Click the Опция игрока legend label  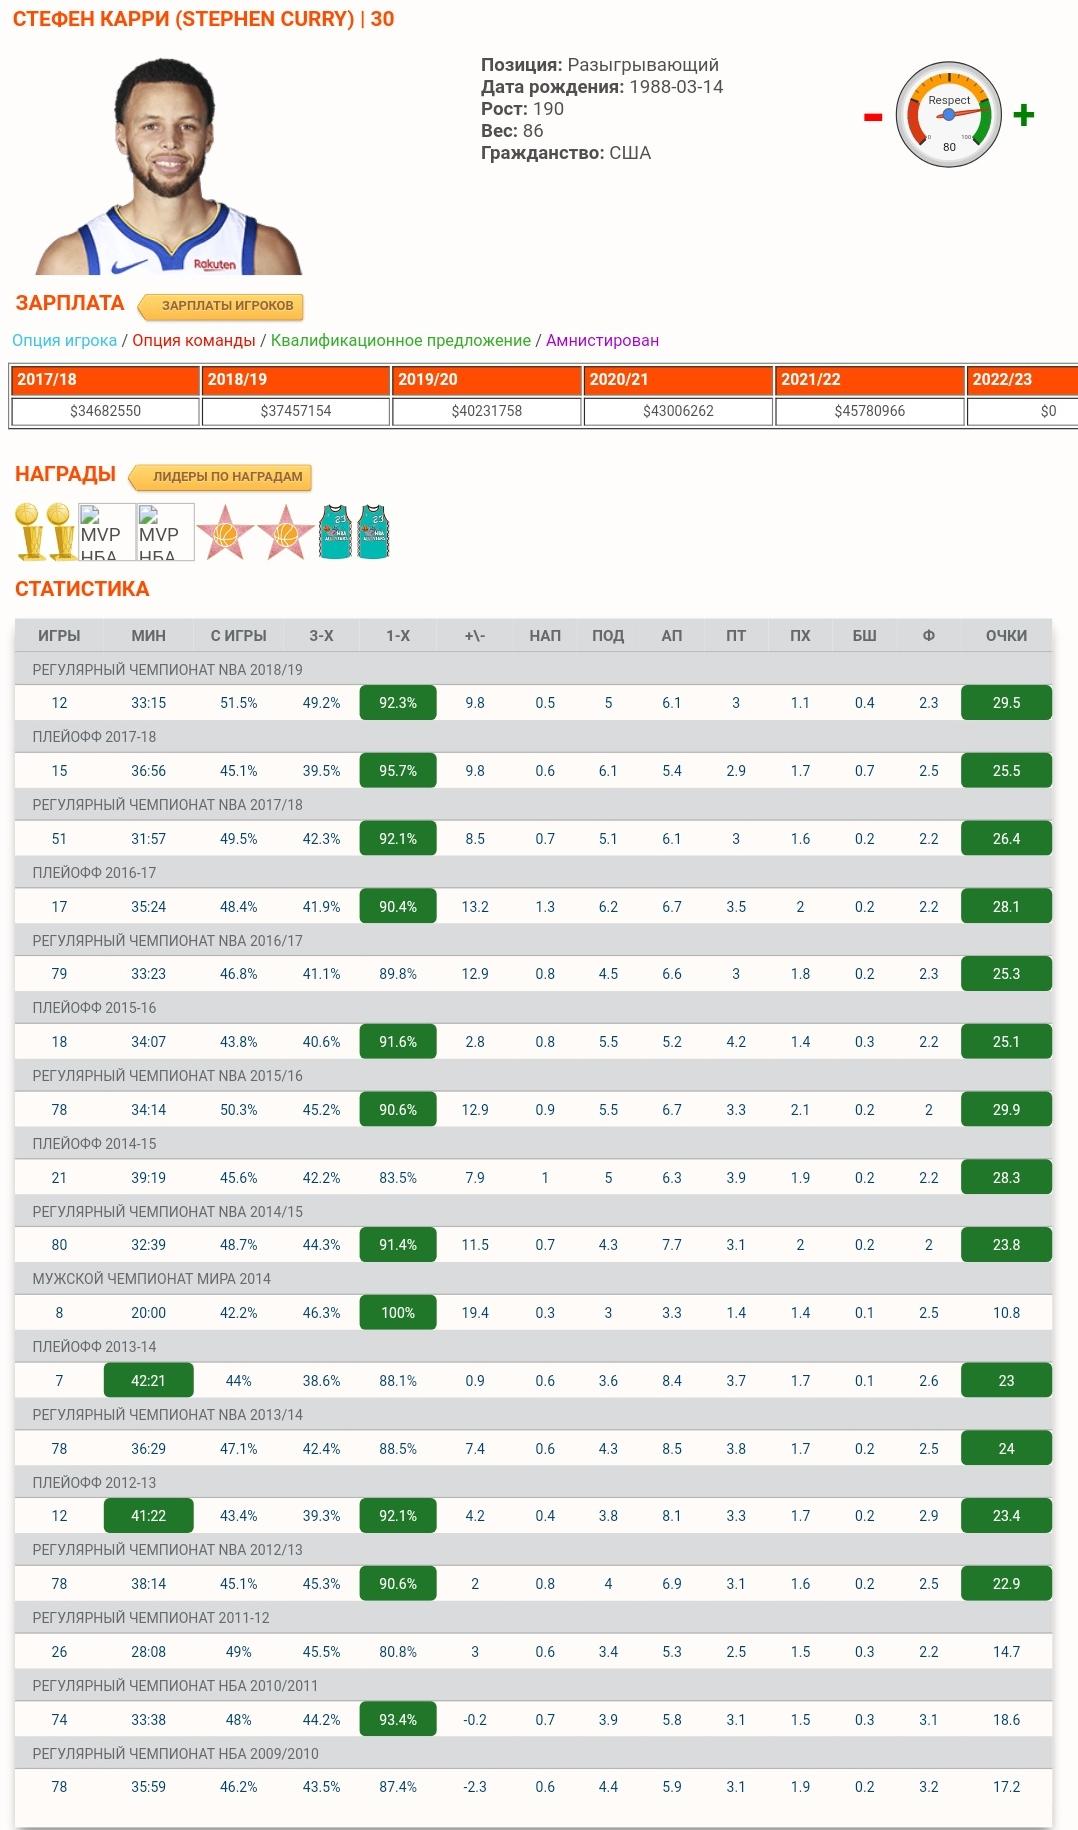click(65, 340)
